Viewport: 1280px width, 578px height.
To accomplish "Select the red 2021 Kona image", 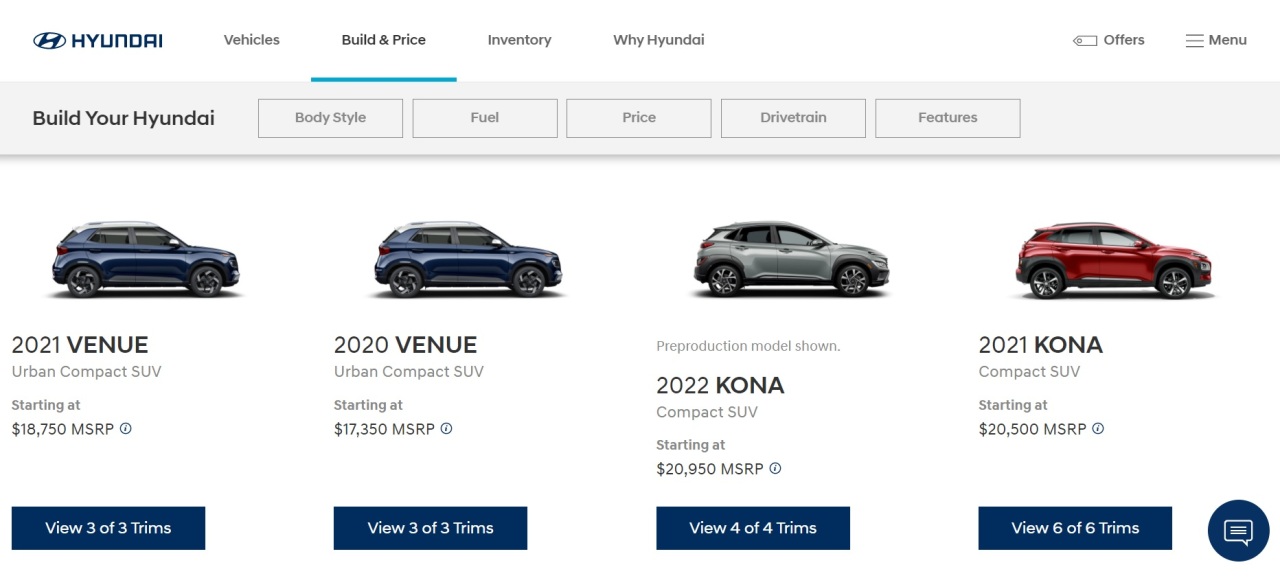I will (1113, 261).
